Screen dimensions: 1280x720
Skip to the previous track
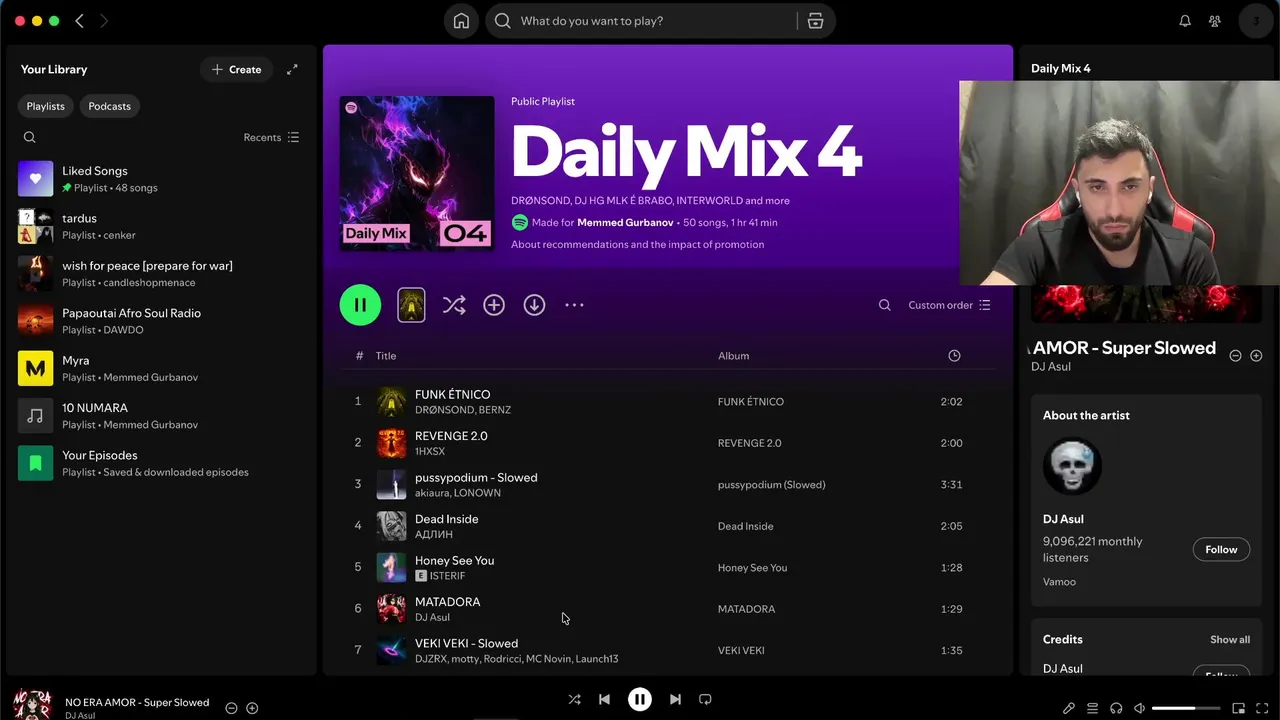(604, 700)
